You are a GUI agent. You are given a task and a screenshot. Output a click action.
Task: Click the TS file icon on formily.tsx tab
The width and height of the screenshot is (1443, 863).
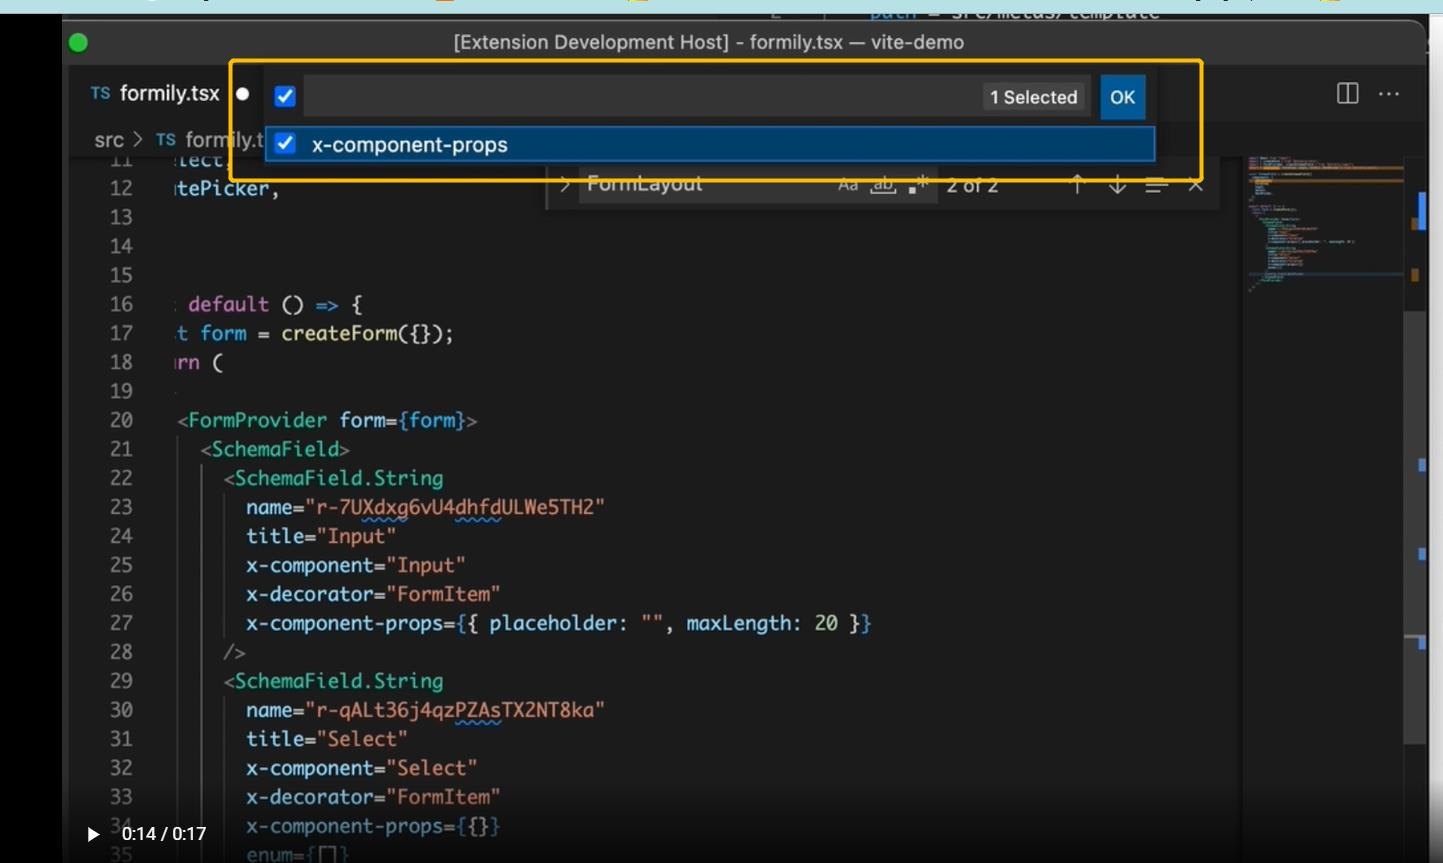click(100, 93)
